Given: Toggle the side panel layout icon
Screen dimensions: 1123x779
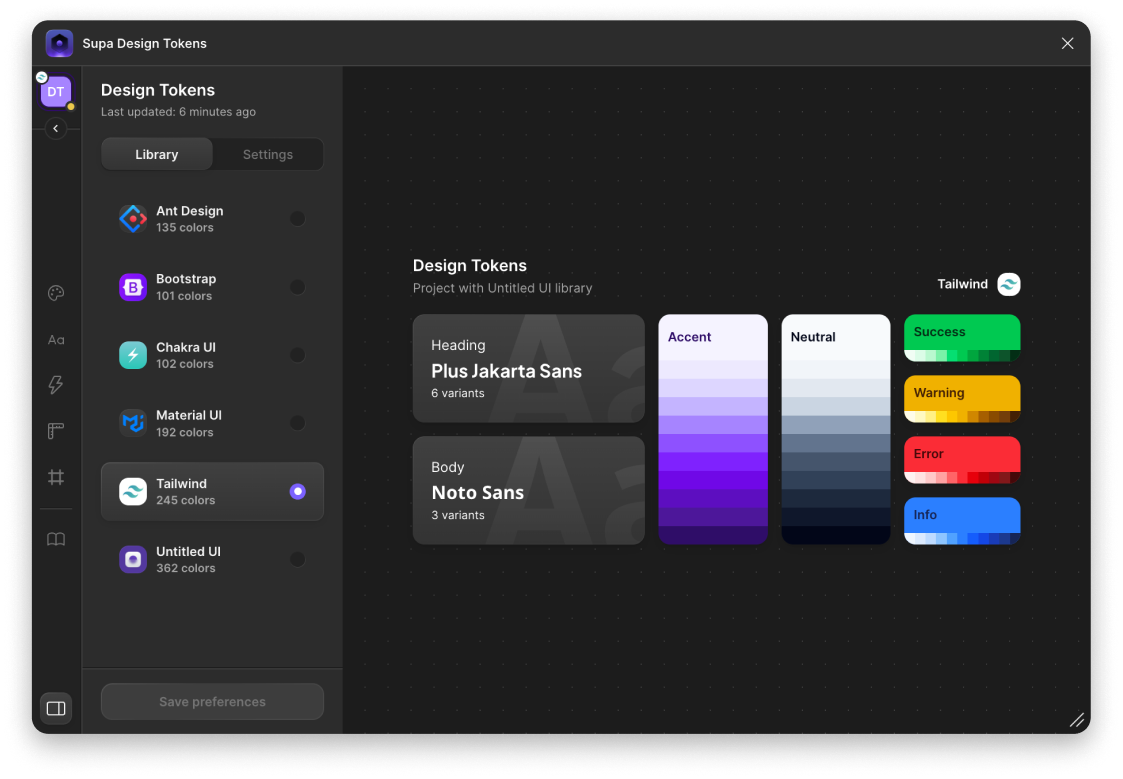Looking at the screenshot, I should (56, 708).
